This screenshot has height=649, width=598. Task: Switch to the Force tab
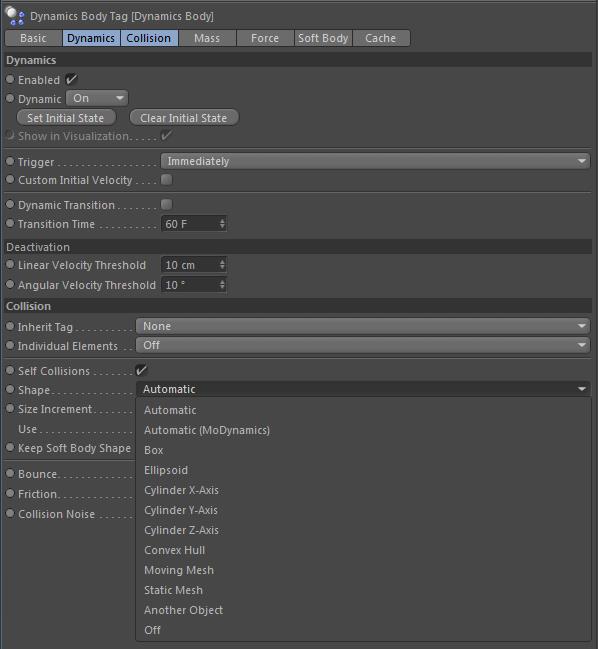tap(265, 38)
